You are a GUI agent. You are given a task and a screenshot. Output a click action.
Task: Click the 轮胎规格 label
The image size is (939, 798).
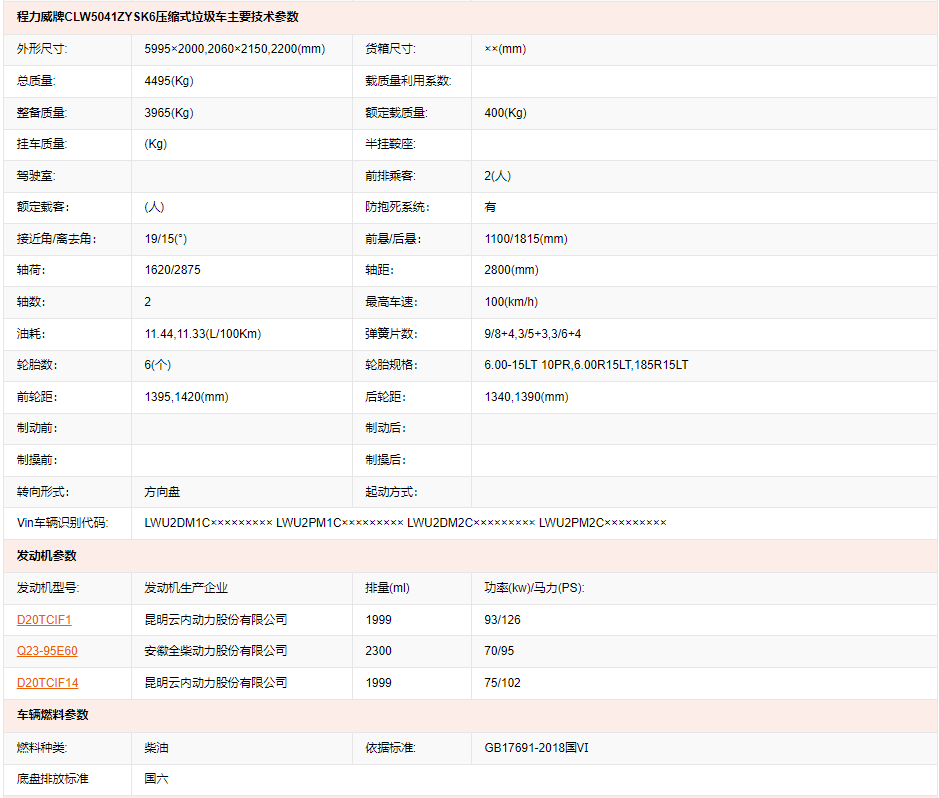(x=391, y=365)
